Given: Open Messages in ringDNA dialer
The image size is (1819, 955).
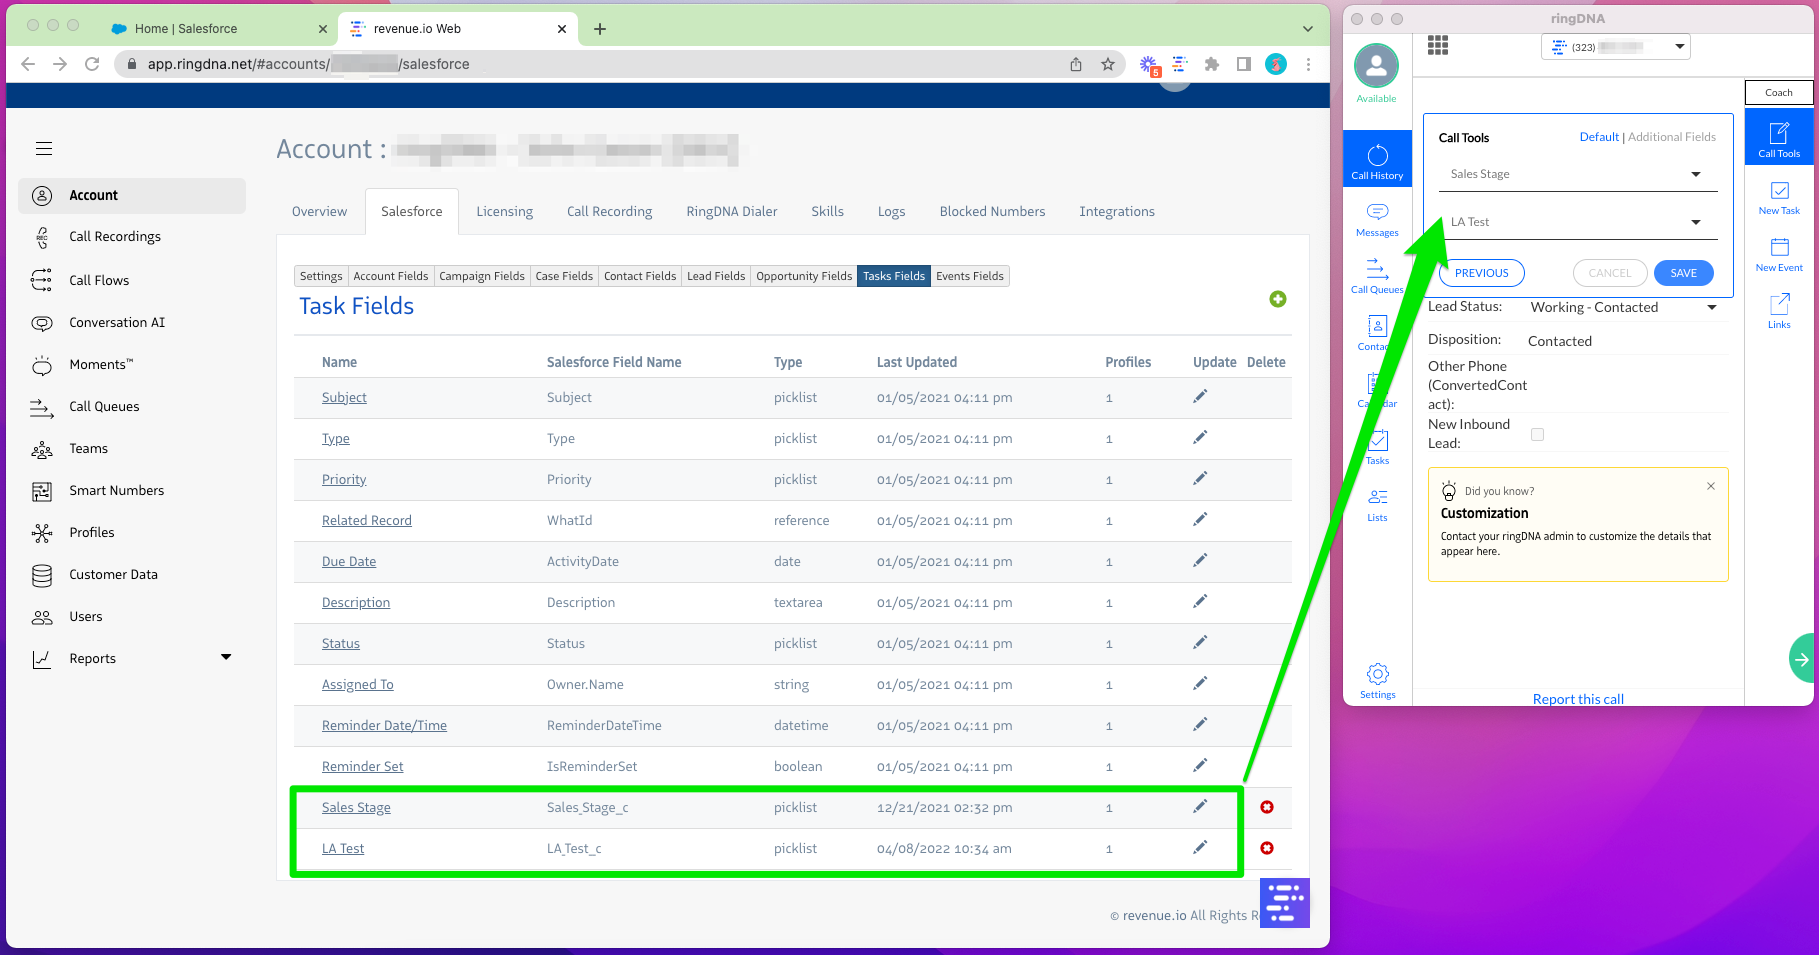Looking at the screenshot, I should 1377,220.
